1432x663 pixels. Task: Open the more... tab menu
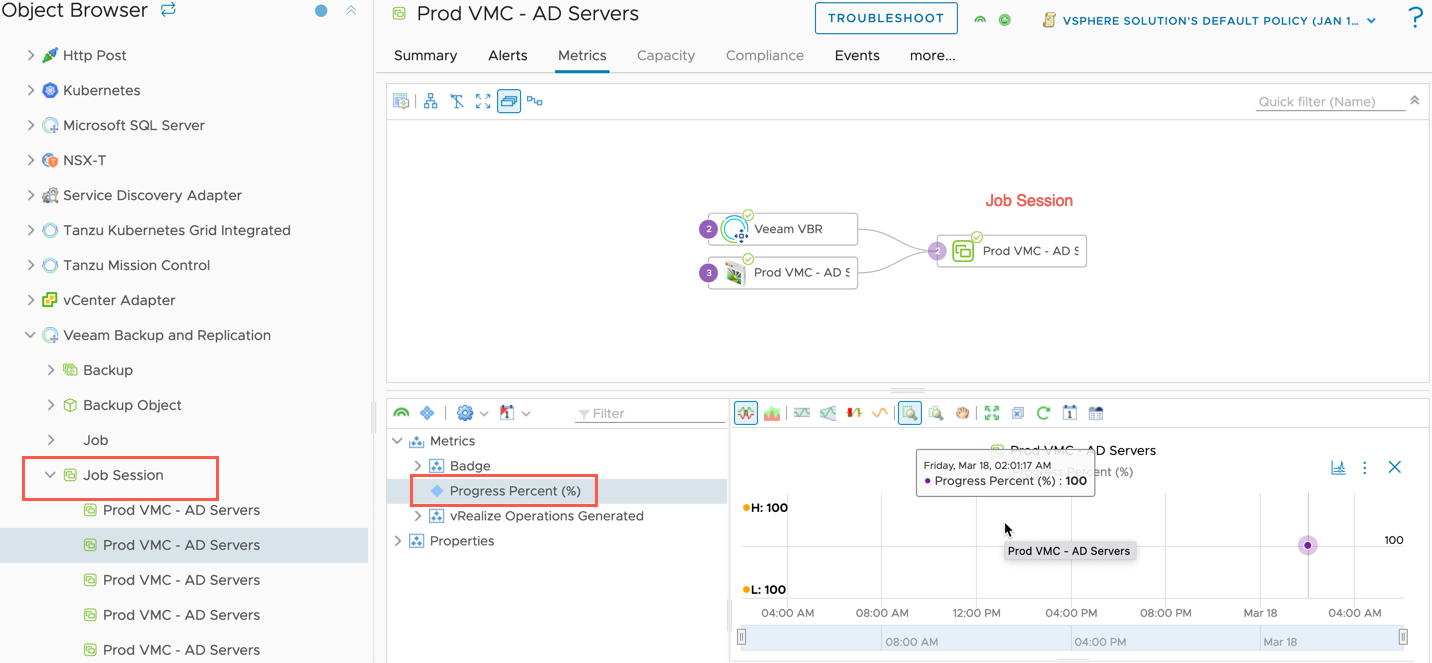[x=932, y=56]
